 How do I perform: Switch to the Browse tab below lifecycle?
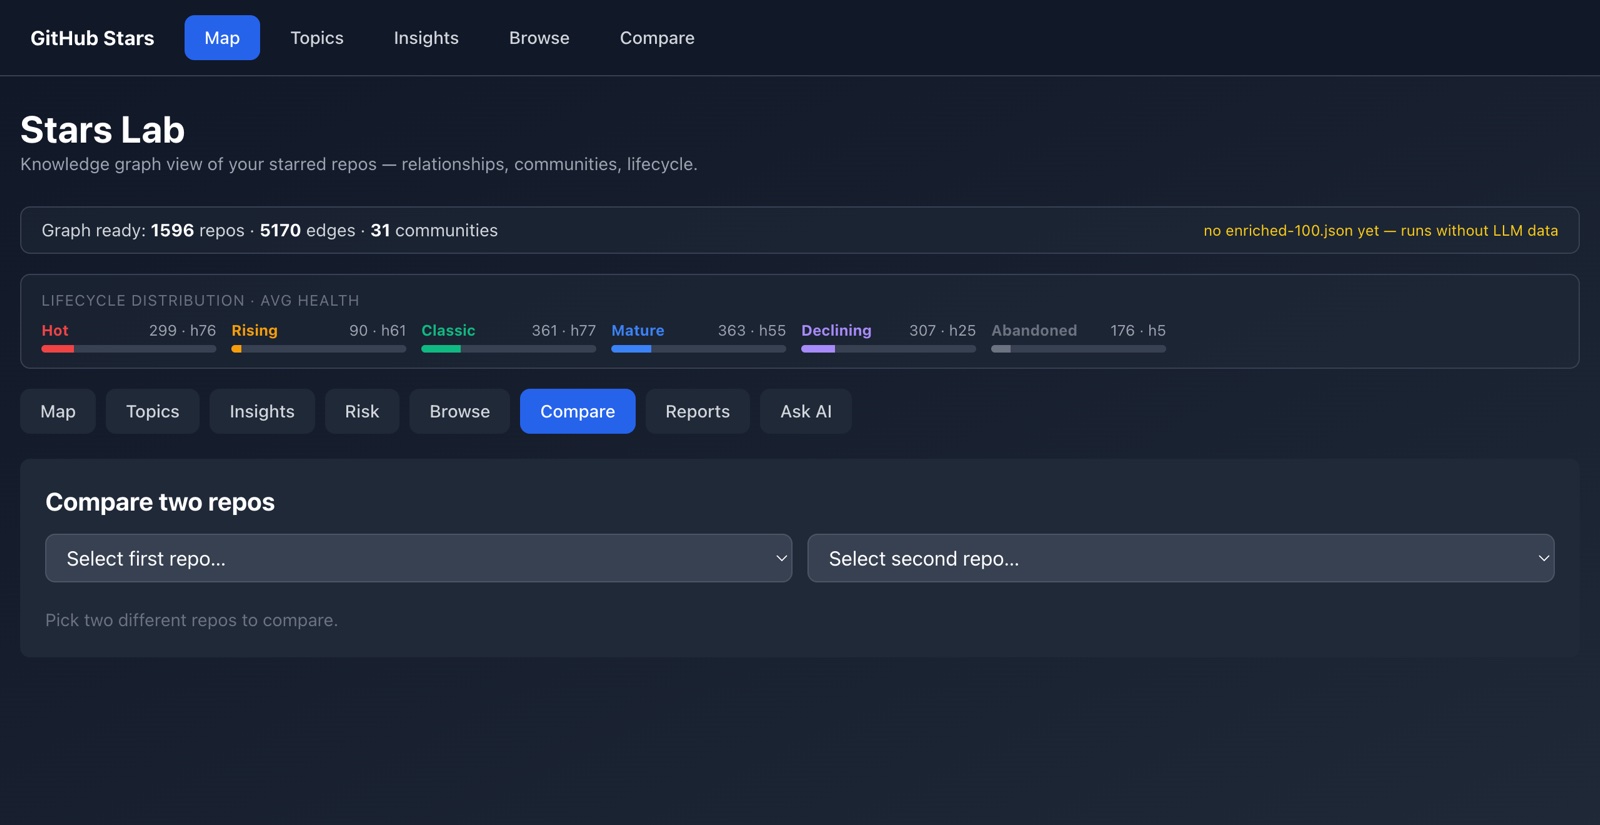460,411
